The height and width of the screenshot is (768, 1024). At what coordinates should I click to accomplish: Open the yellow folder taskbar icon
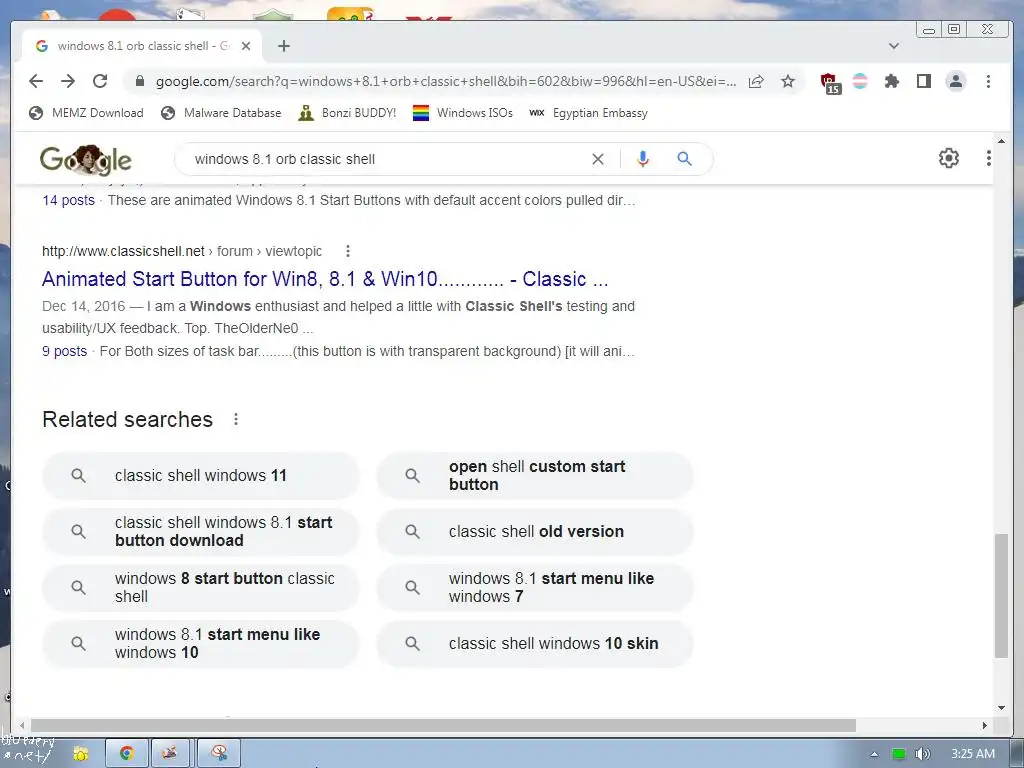80,754
